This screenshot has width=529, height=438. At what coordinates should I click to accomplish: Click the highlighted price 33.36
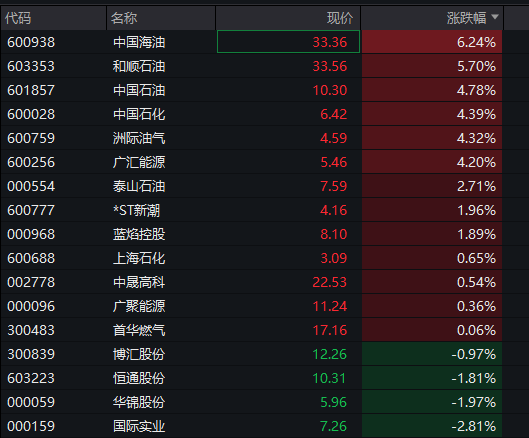click(x=288, y=42)
